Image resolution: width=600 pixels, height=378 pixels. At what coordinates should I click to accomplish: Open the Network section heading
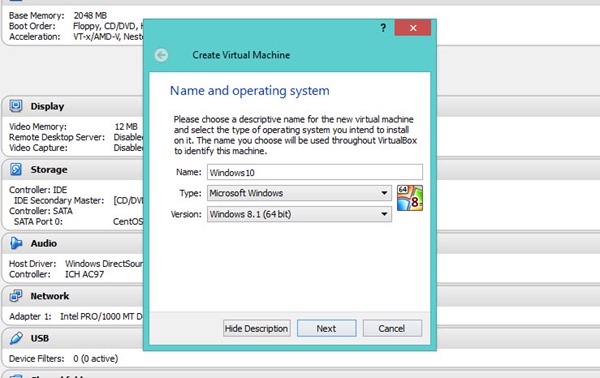tap(50, 296)
